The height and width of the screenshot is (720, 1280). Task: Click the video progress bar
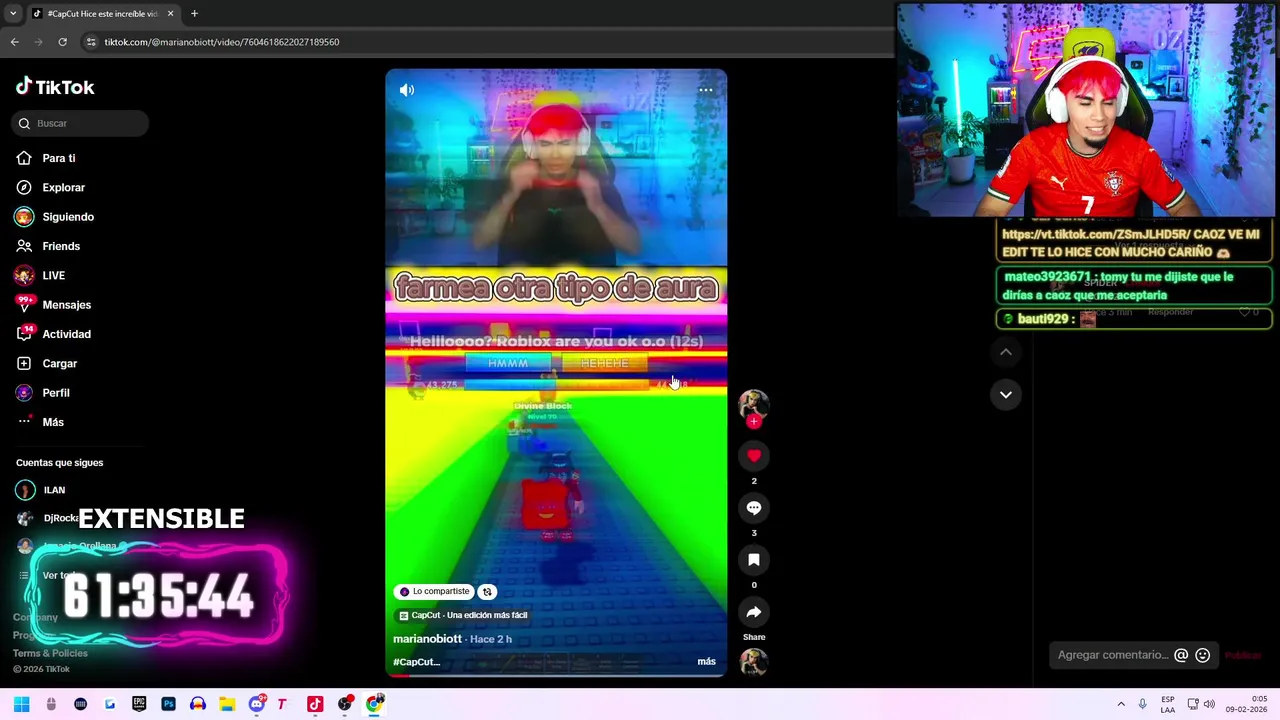click(x=556, y=676)
